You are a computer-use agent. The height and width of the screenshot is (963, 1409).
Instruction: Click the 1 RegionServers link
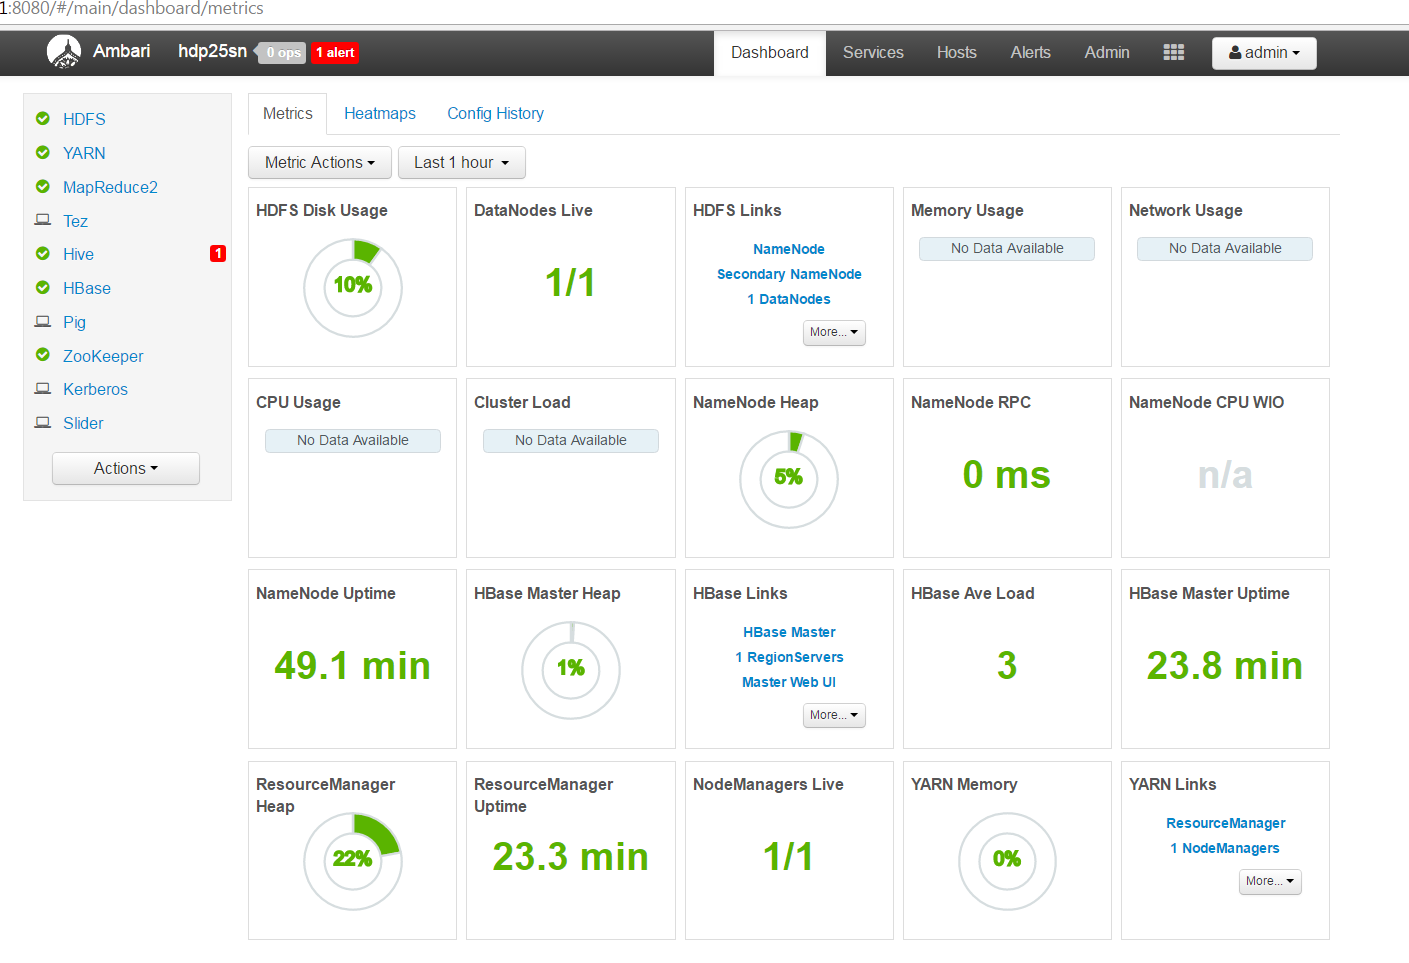pyautogui.click(x=789, y=657)
